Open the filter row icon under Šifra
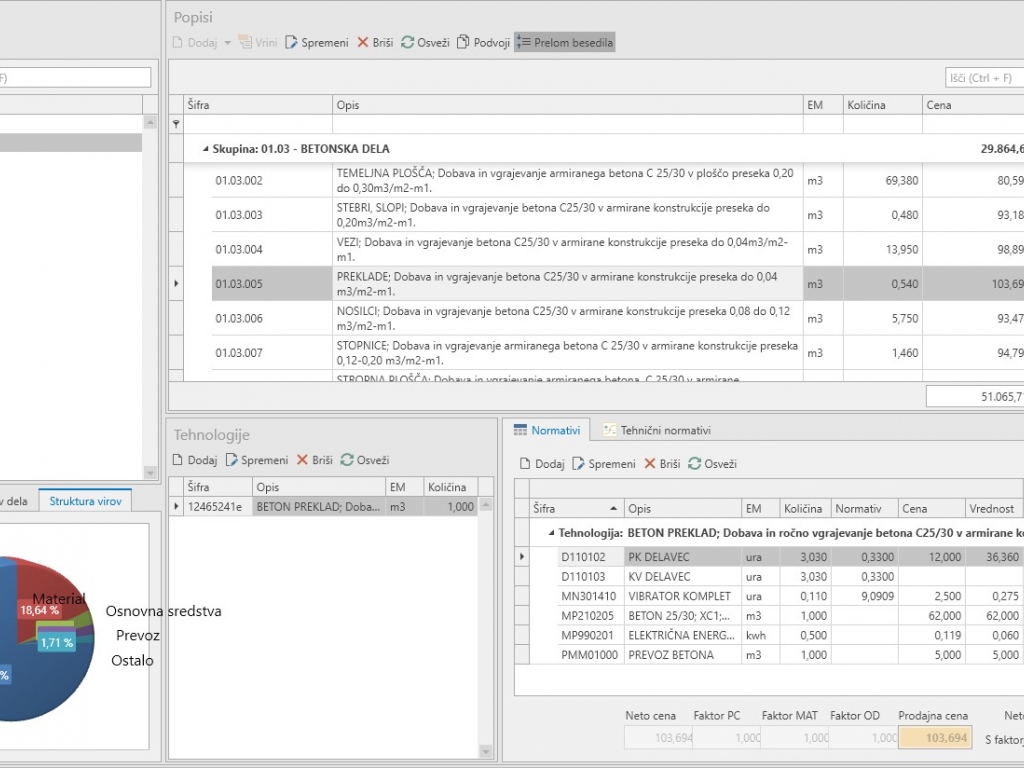The image size is (1024, 768). [x=177, y=124]
